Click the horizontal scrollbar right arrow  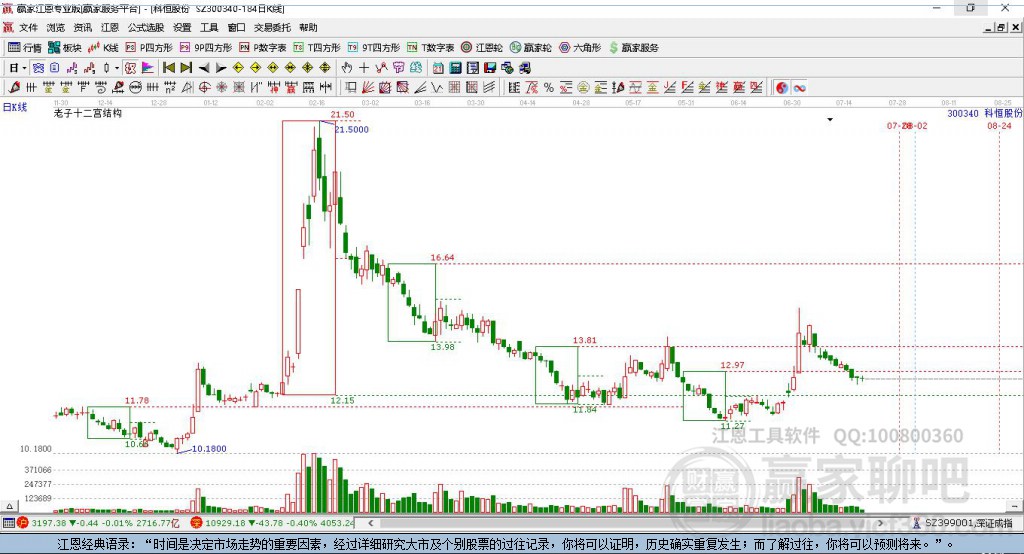[880, 523]
